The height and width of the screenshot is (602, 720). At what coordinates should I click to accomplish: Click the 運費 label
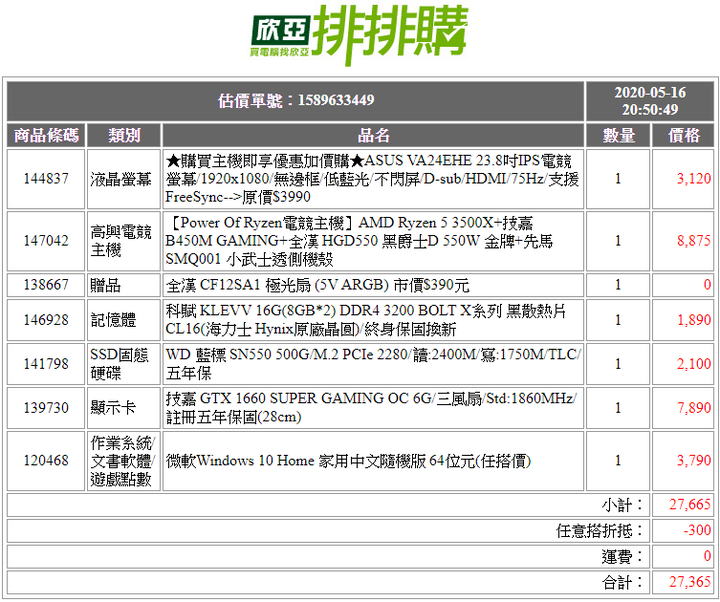[x=622, y=557]
